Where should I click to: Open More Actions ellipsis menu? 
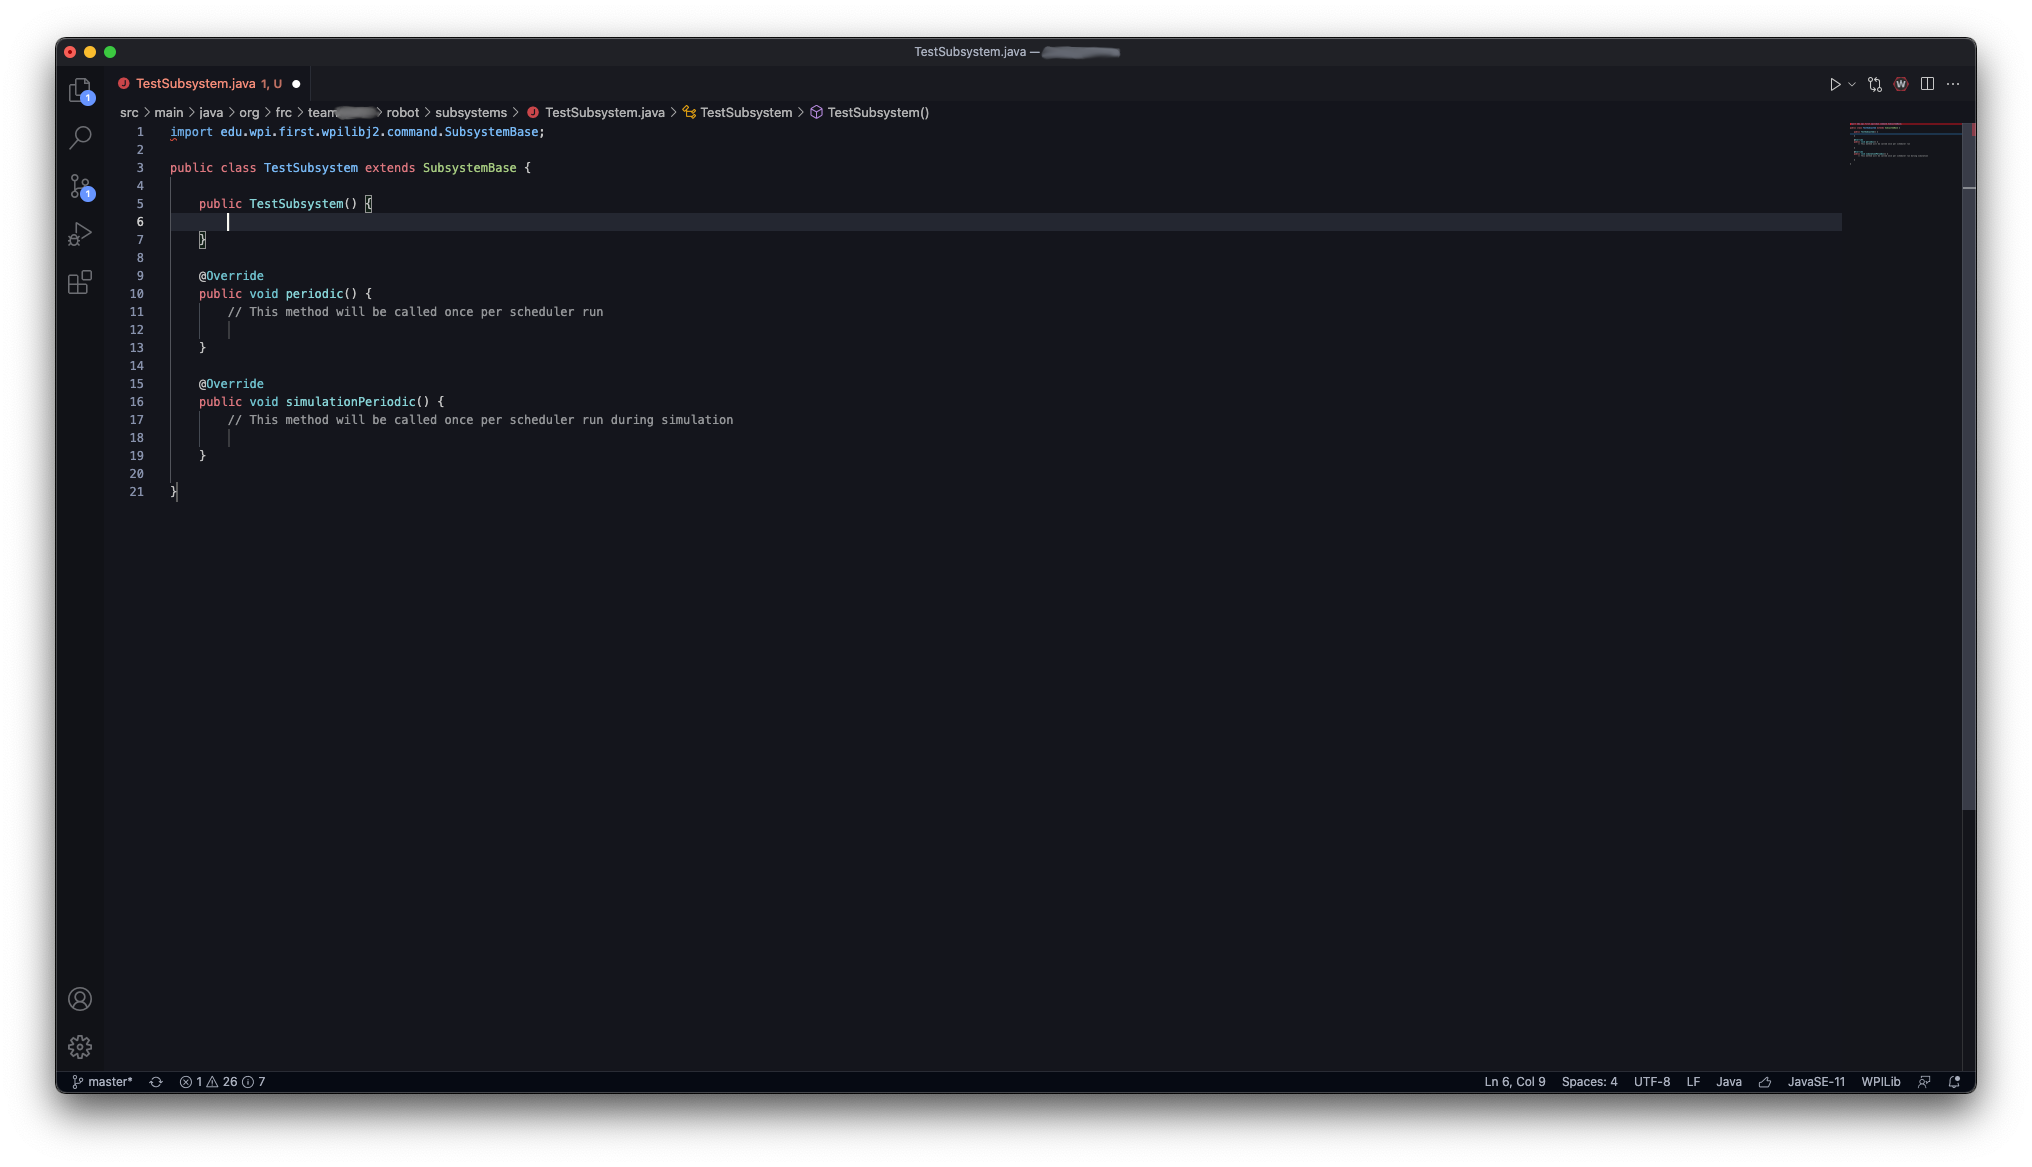coord(1953,84)
